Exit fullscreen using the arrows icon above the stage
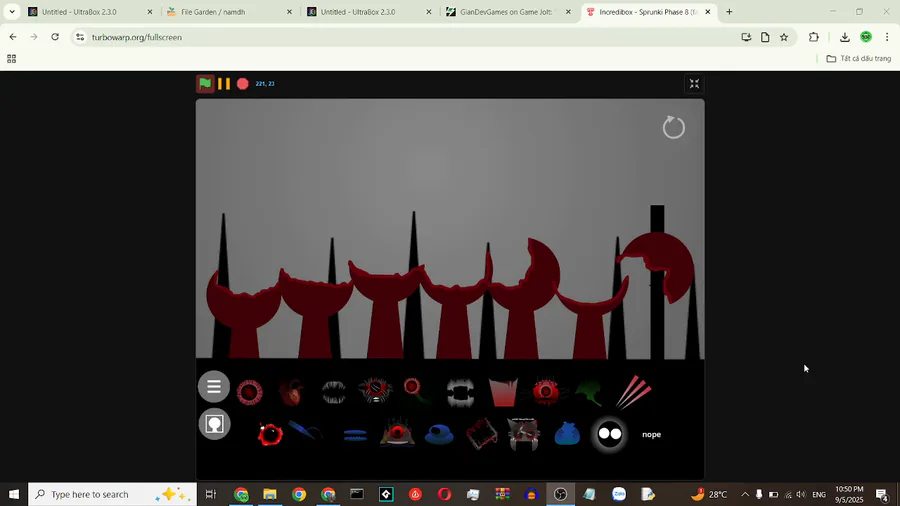 (x=694, y=84)
